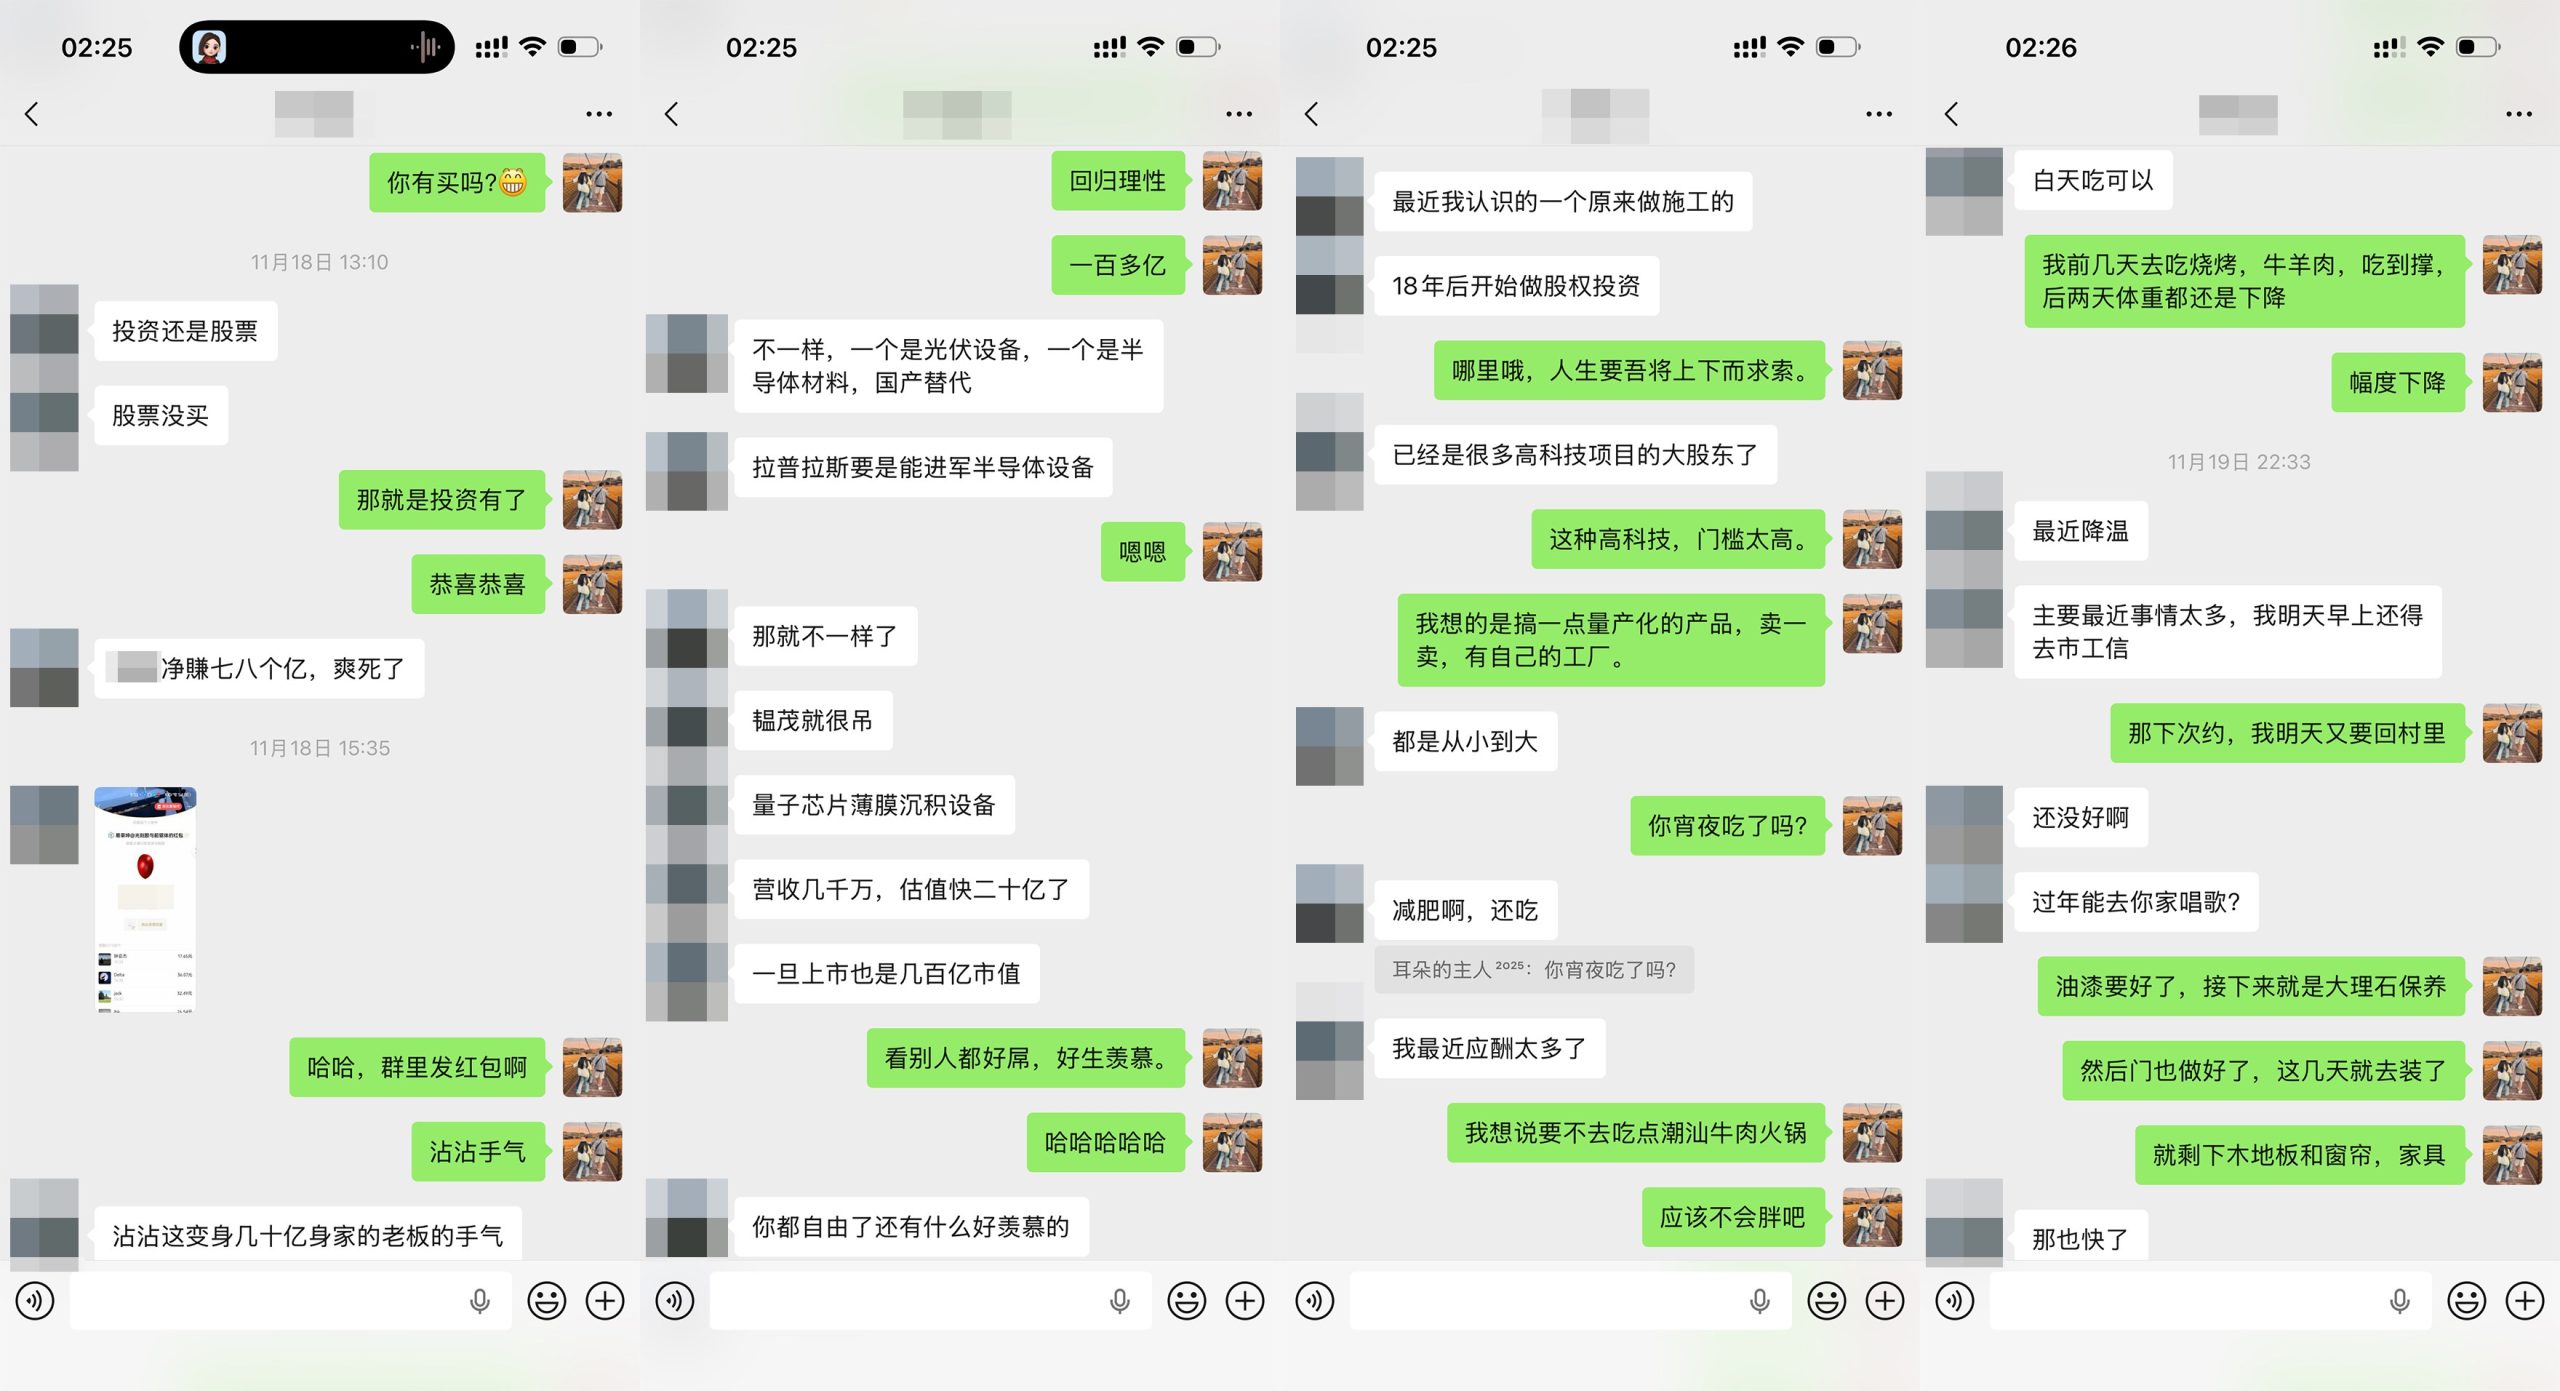Tap the voice input icon in first chat

(x=35, y=1301)
